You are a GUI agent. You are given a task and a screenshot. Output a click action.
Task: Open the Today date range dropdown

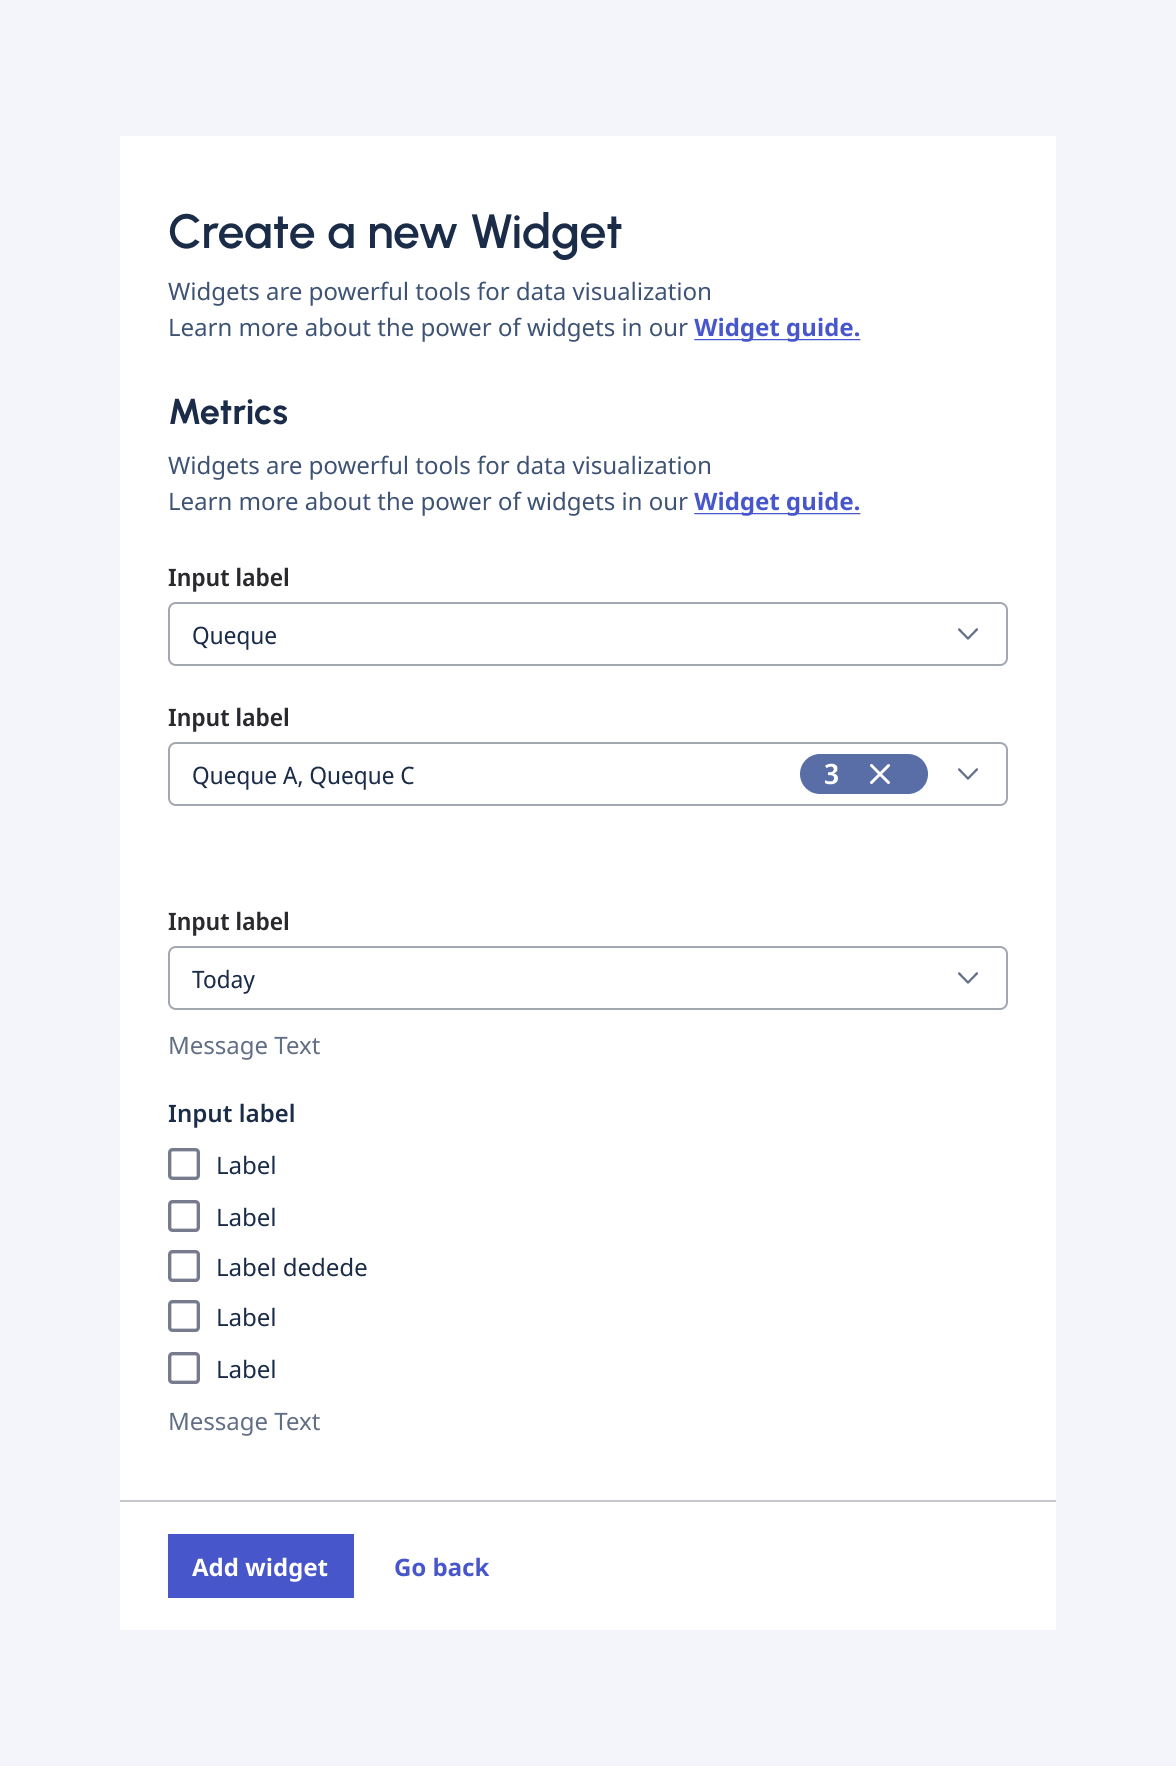coord(560,978)
